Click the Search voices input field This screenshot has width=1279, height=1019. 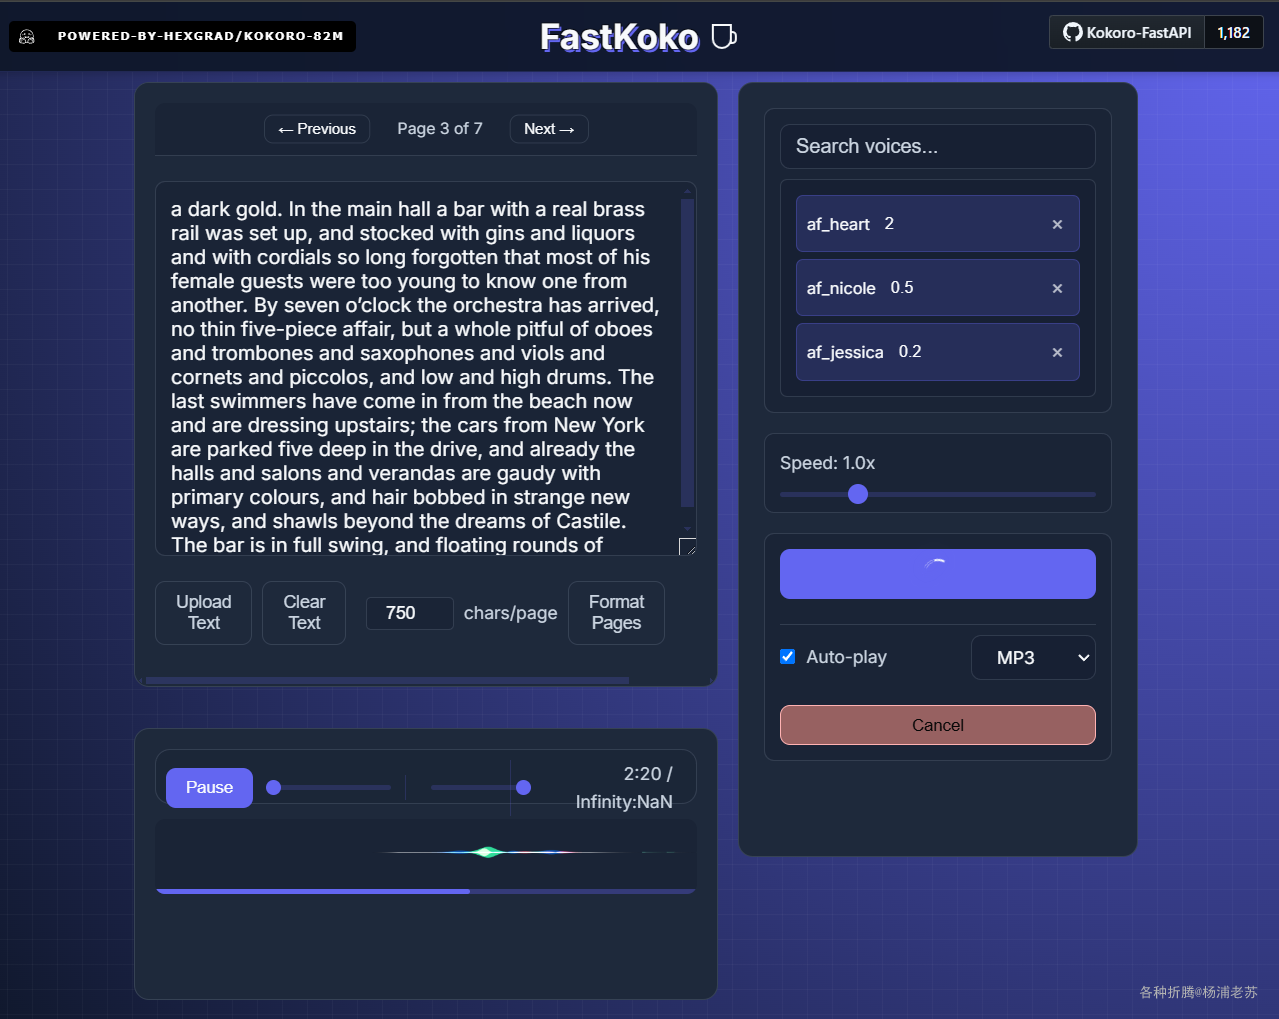938,146
